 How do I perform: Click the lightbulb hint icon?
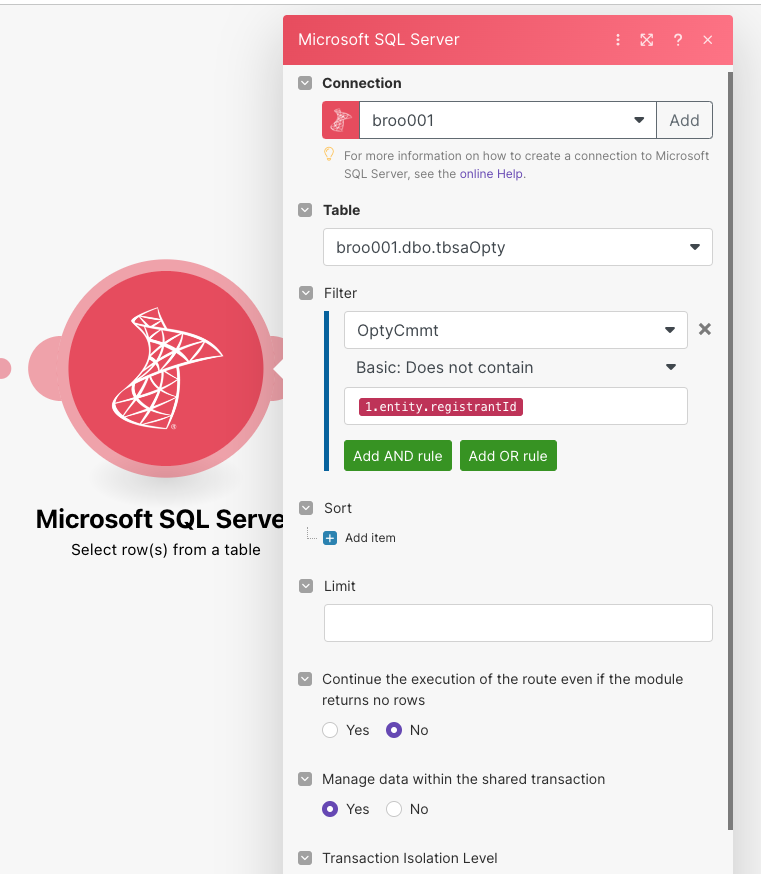(328, 155)
